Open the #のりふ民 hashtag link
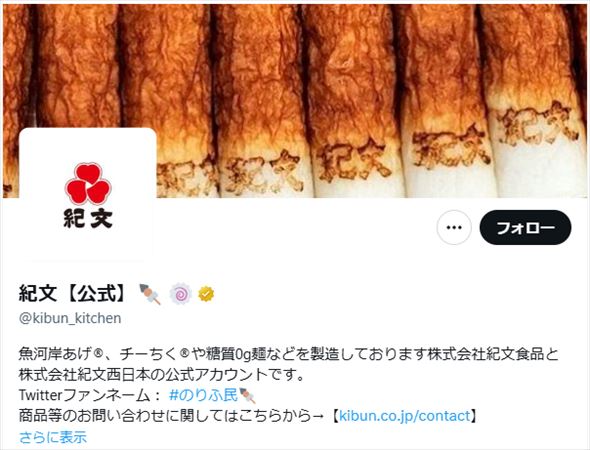This screenshot has width=590, height=450. [204, 395]
